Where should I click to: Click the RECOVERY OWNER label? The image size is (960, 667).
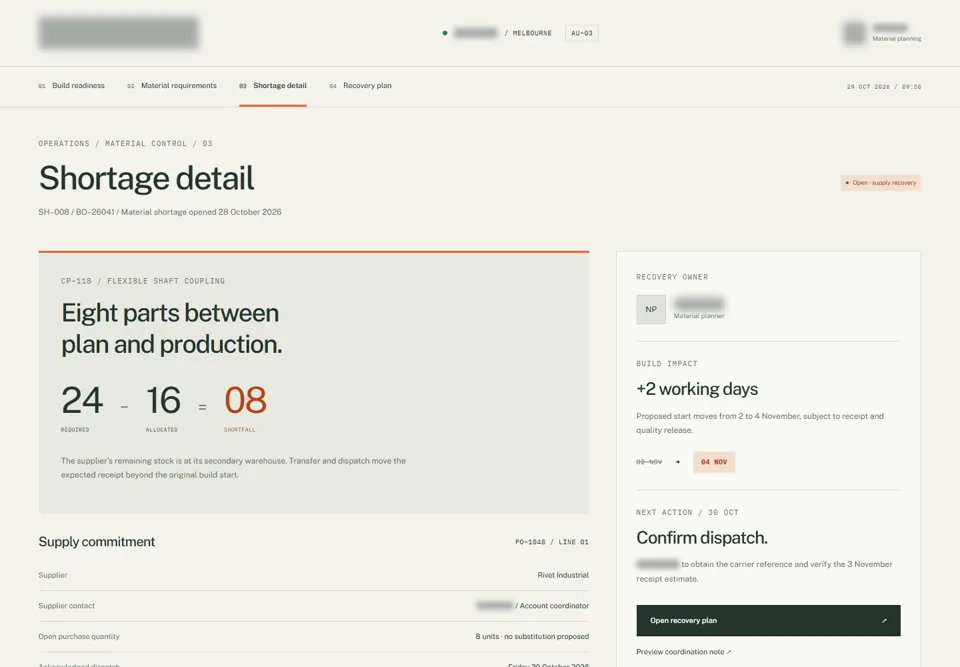[672, 277]
